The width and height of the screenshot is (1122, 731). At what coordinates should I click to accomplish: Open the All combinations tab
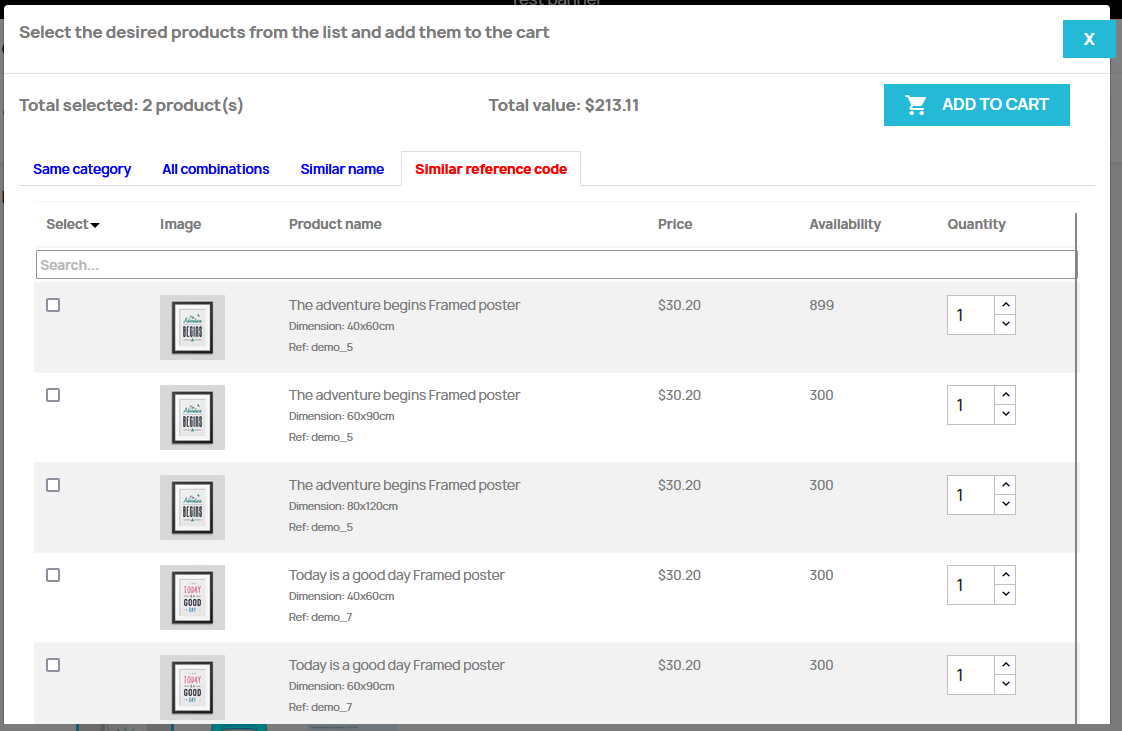[x=216, y=169]
